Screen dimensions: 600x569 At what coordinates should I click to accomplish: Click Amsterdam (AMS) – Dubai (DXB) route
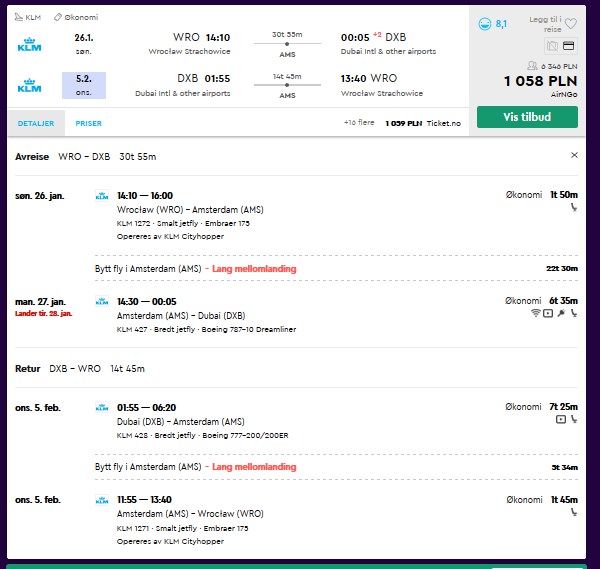pyautogui.click(x=181, y=316)
